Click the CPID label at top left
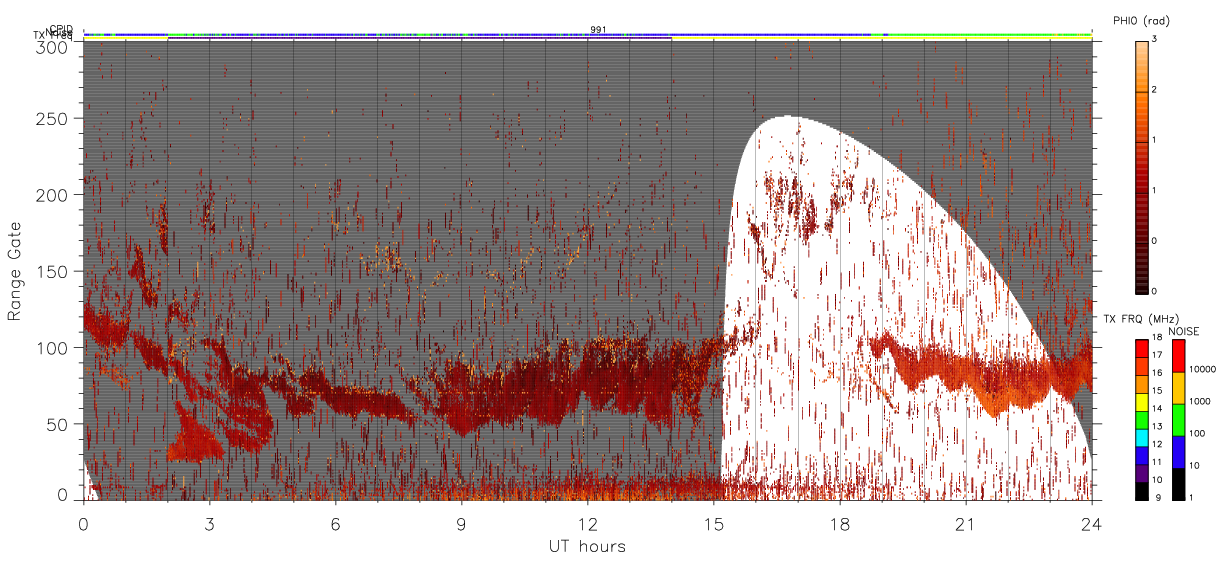Screen dimensions: 1228x567 pos(60,30)
